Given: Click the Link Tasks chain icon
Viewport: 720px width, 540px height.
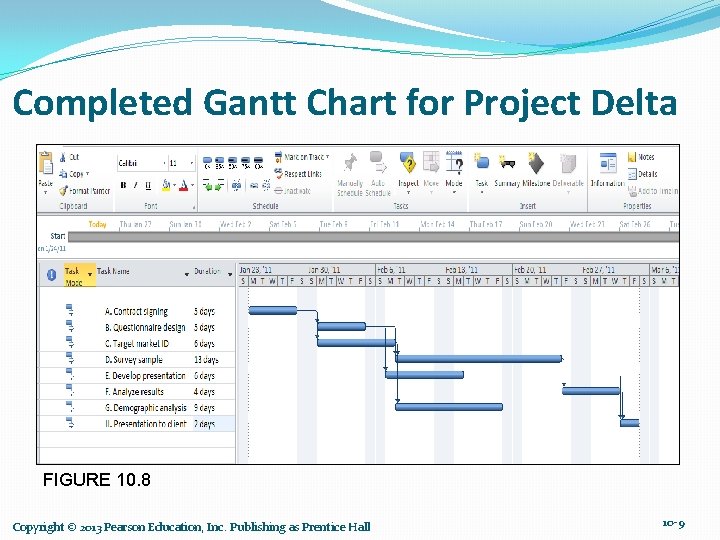Looking at the screenshot, I should (x=254, y=186).
